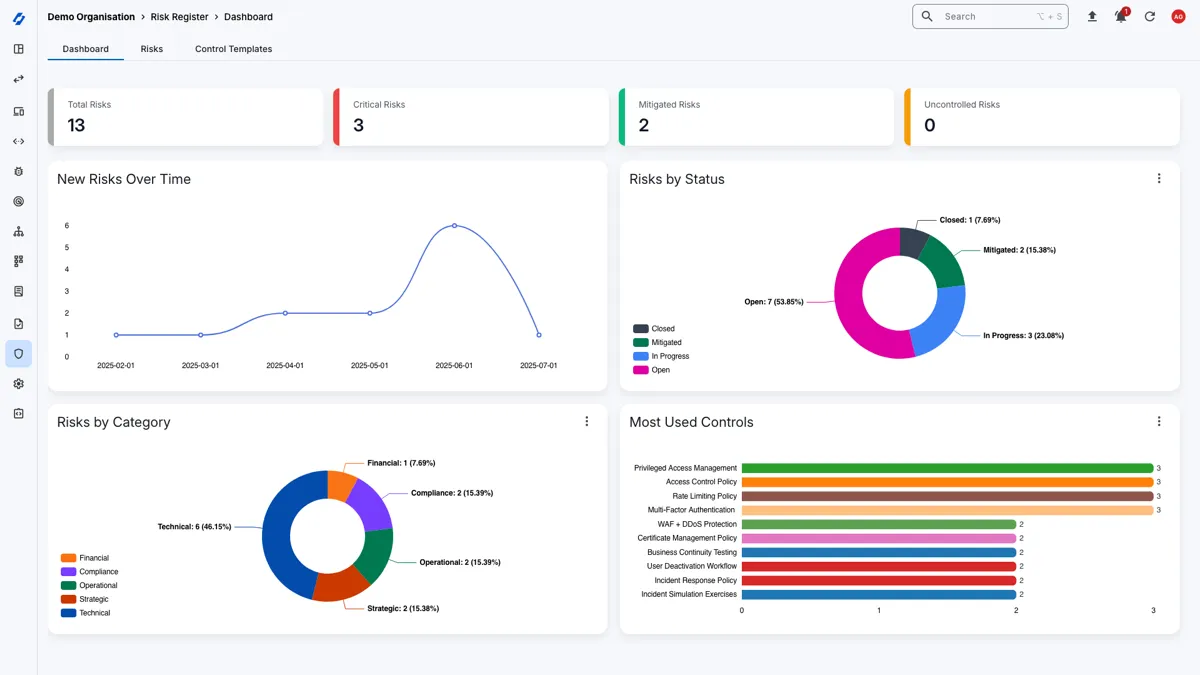Switch to the Risks tab
Image resolution: width=1200 pixels, height=675 pixels.
click(x=151, y=48)
